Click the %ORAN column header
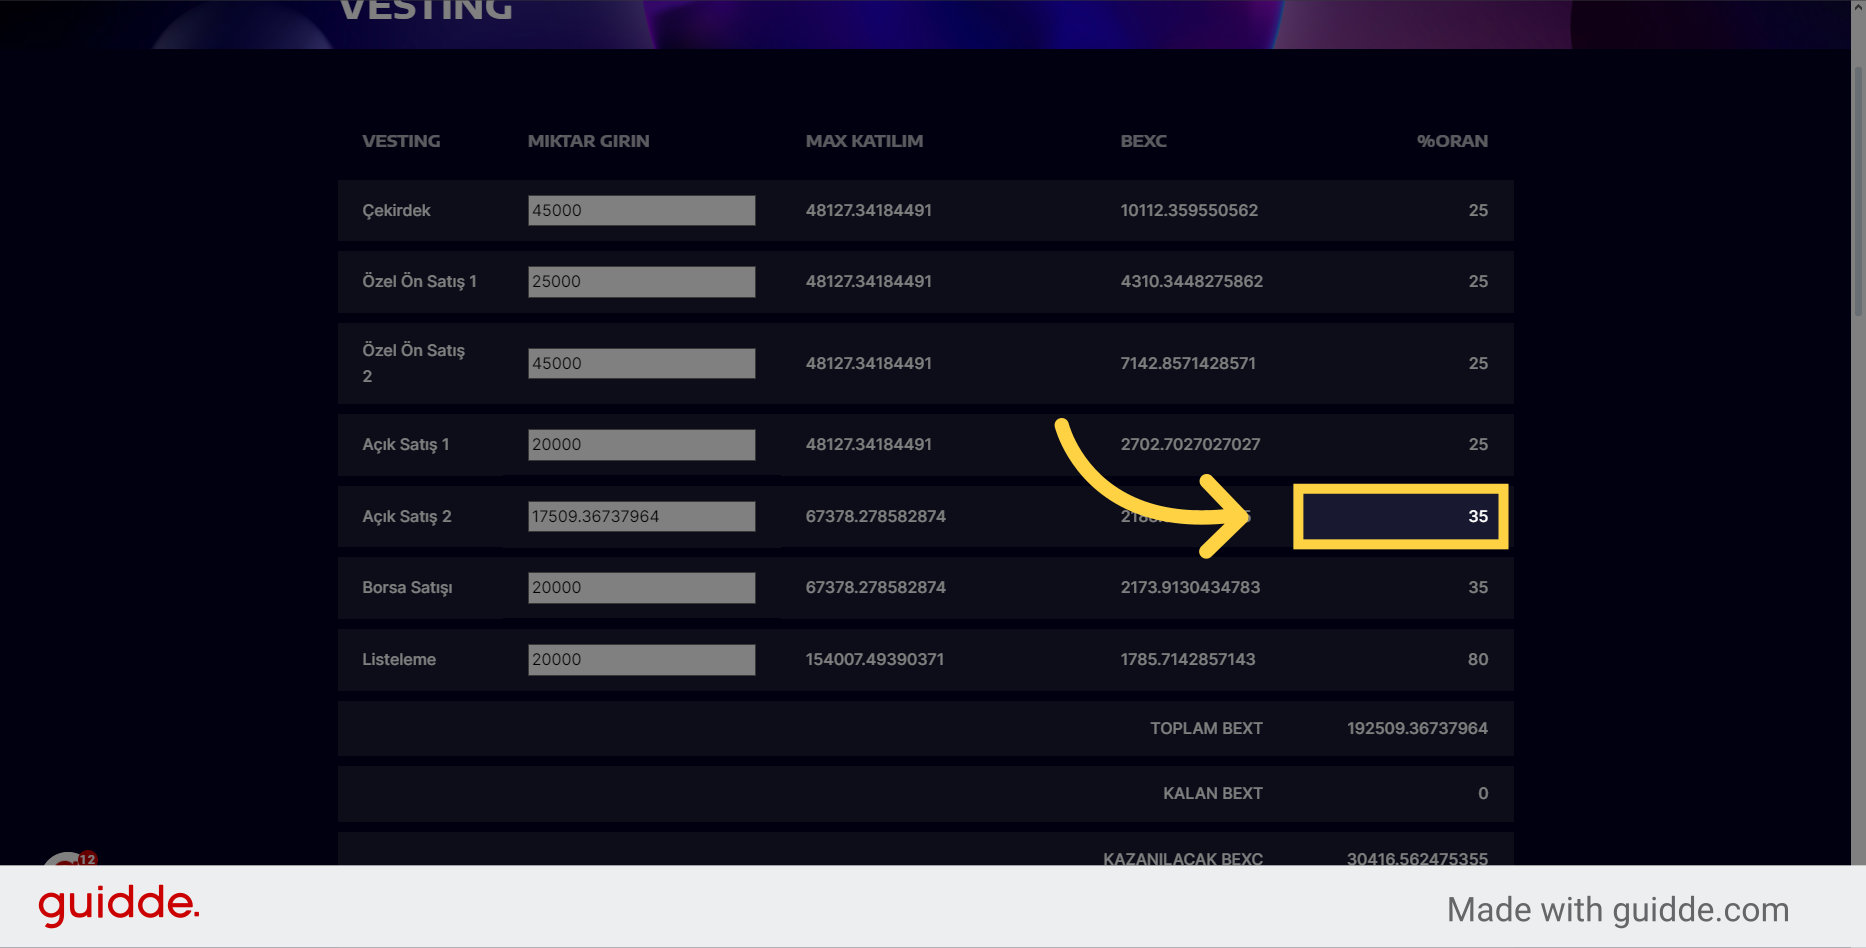This screenshot has width=1866, height=948. pos(1452,141)
